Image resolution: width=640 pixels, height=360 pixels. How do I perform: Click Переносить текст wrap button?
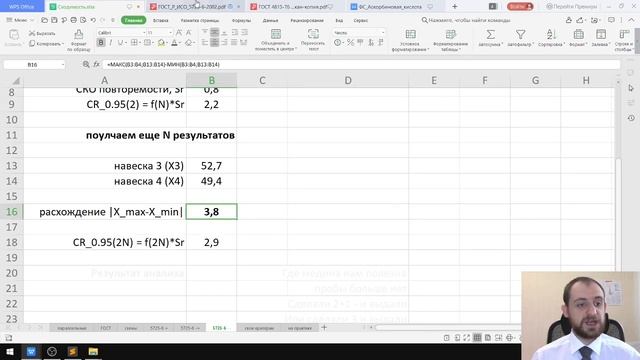click(313, 40)
